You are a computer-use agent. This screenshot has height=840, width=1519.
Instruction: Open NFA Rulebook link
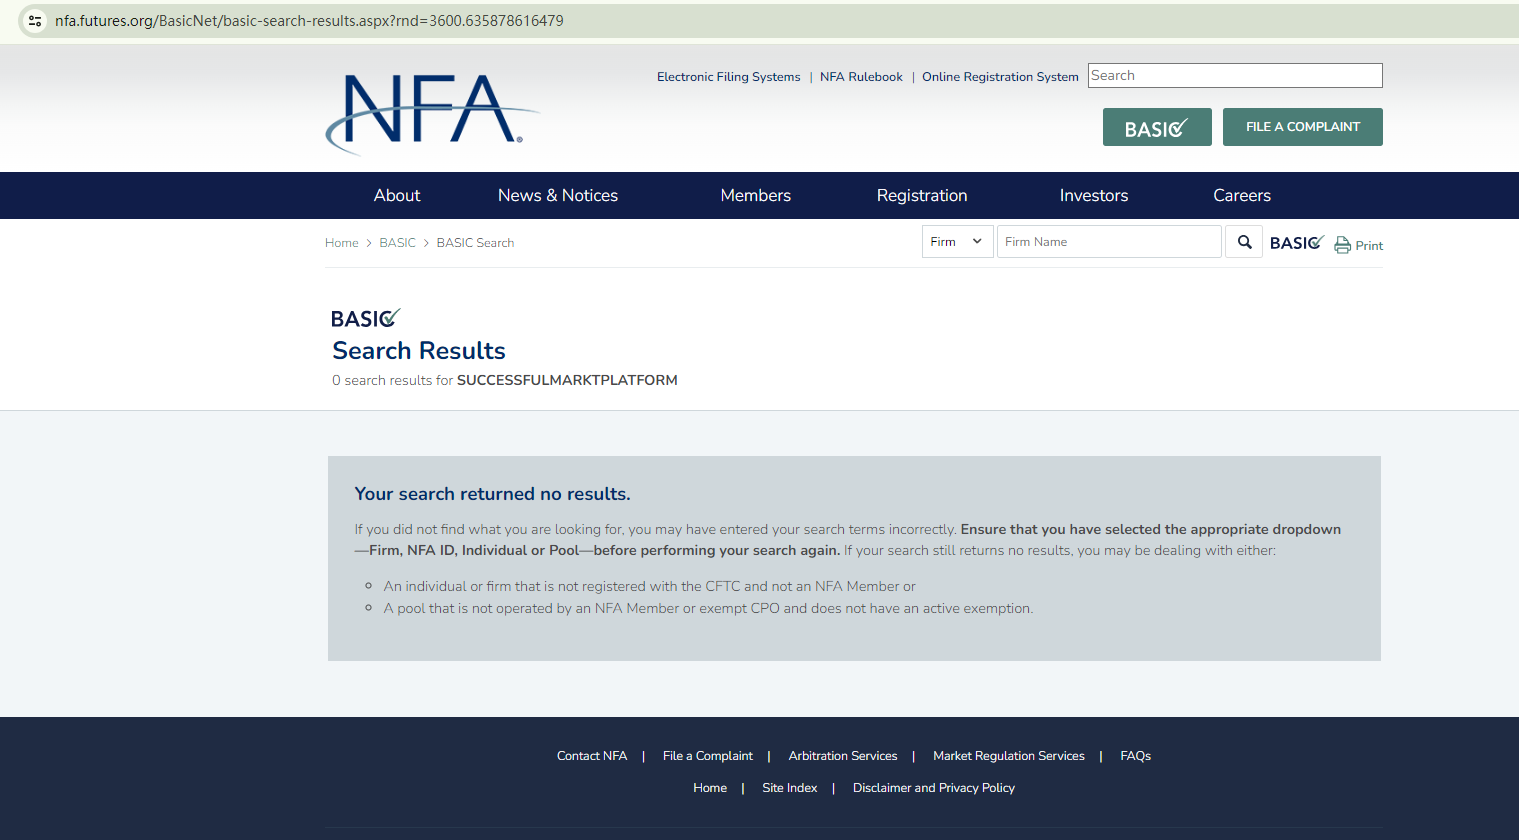861,77
